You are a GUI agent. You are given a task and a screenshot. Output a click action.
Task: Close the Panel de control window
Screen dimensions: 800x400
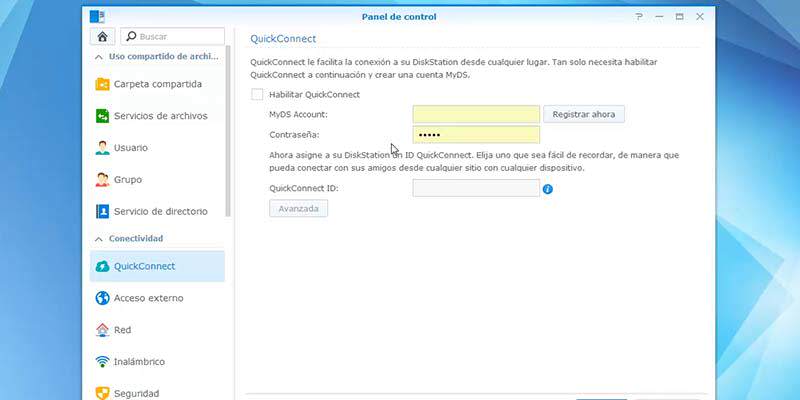point(700,17)
